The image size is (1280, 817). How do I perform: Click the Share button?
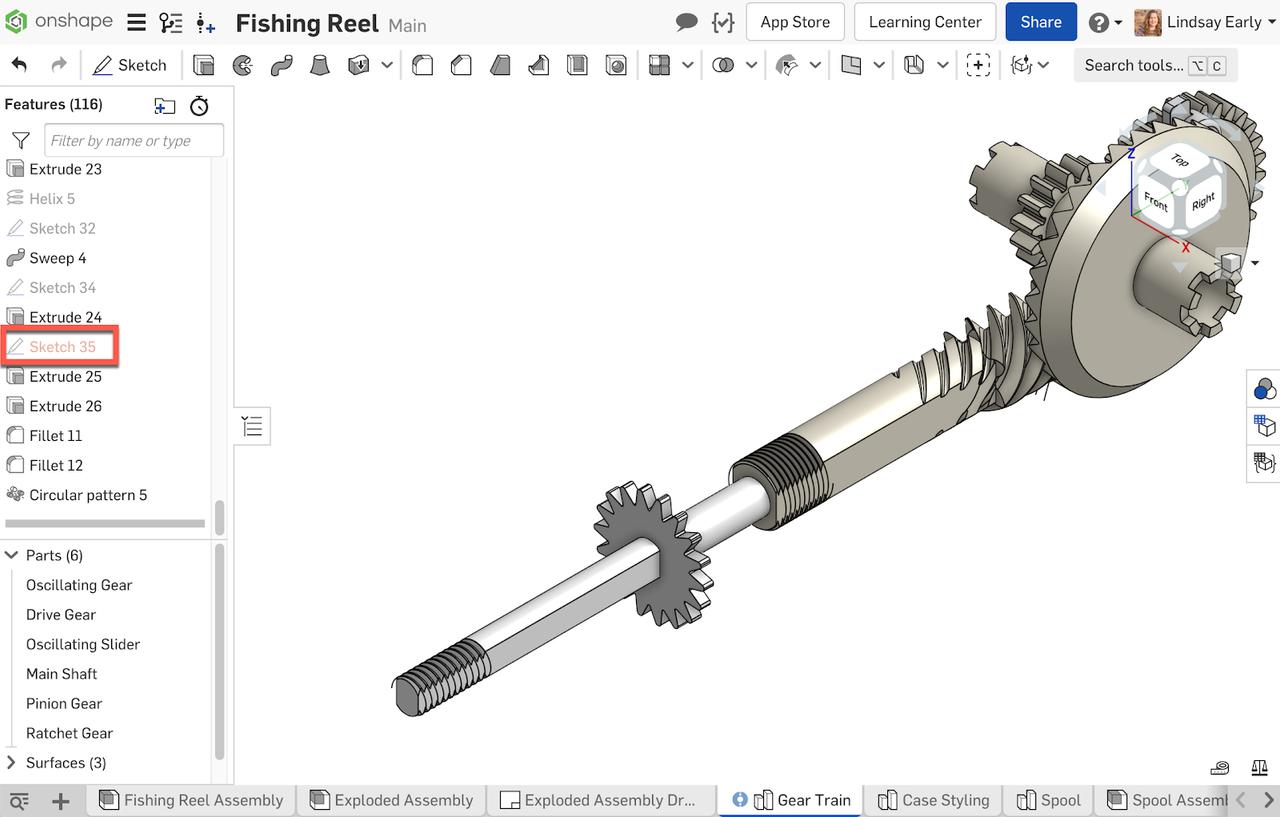click(x=1040, y=21)
